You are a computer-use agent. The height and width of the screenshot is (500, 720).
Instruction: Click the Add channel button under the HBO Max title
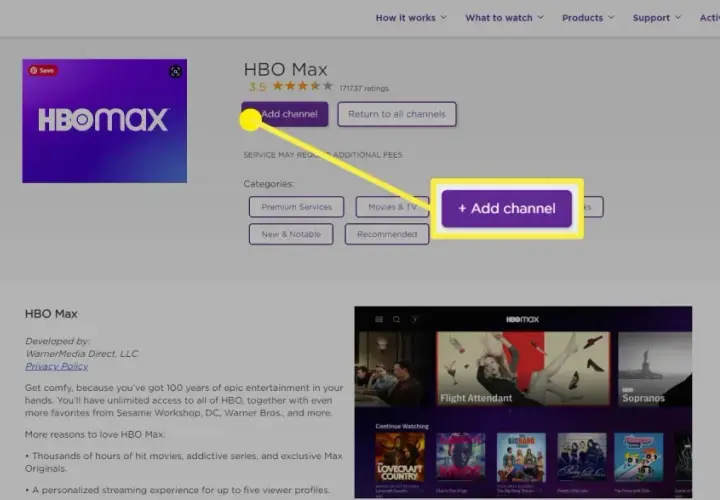(x=285, y=114)
